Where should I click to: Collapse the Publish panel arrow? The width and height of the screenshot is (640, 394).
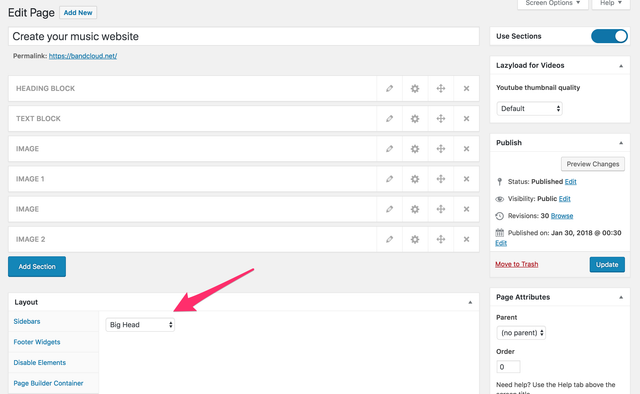[621, 143]
